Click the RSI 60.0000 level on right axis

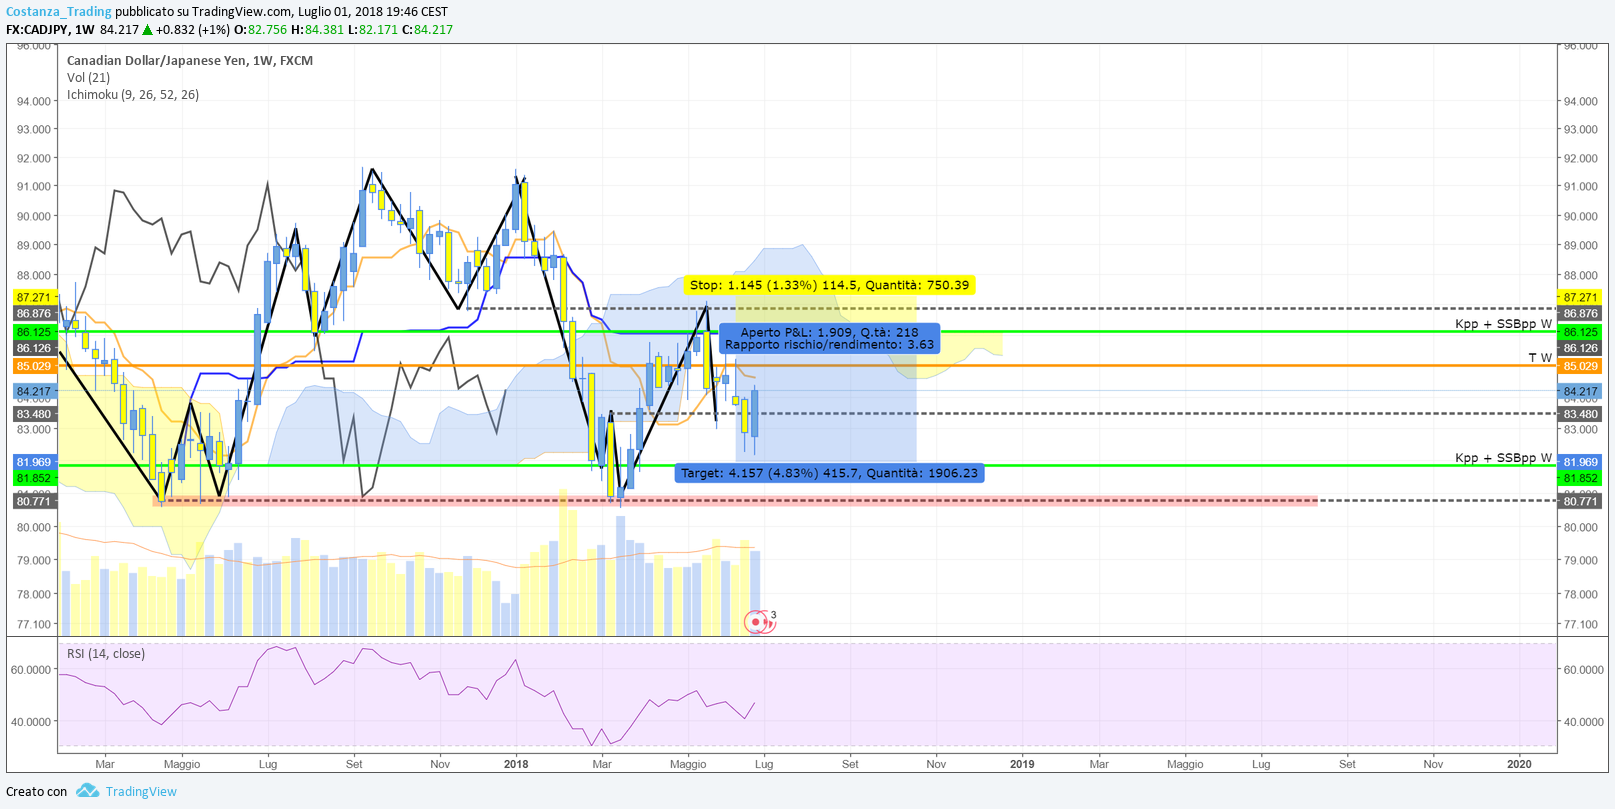point(1583,670)
